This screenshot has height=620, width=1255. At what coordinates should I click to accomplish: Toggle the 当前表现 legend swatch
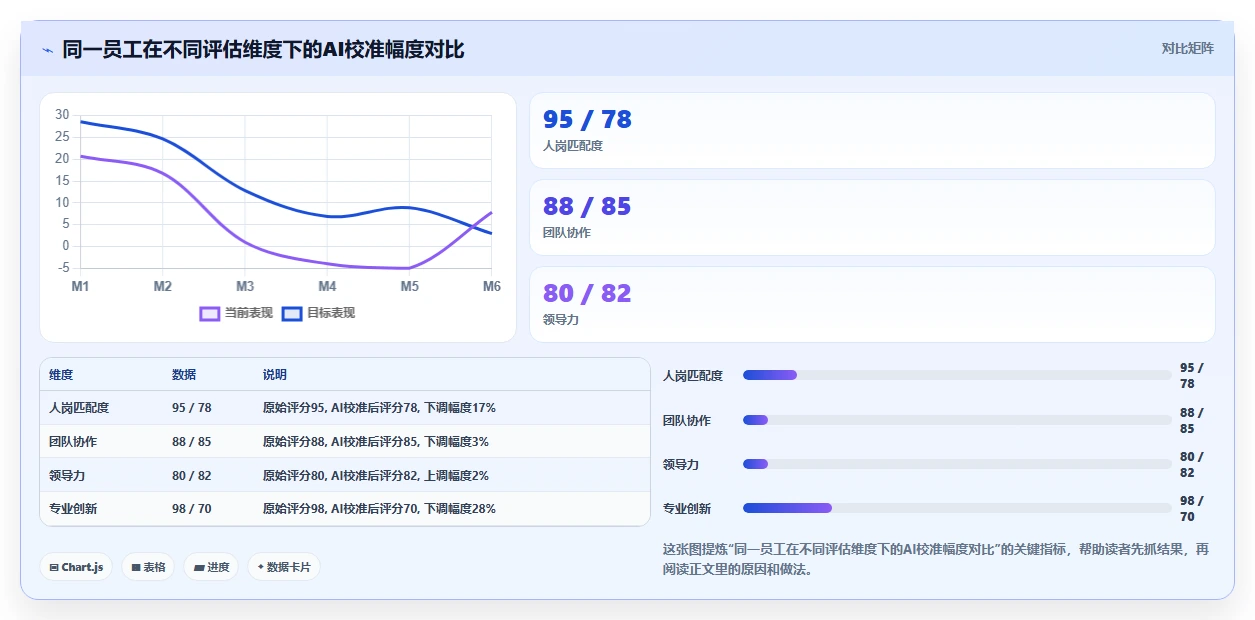[210, 313]
